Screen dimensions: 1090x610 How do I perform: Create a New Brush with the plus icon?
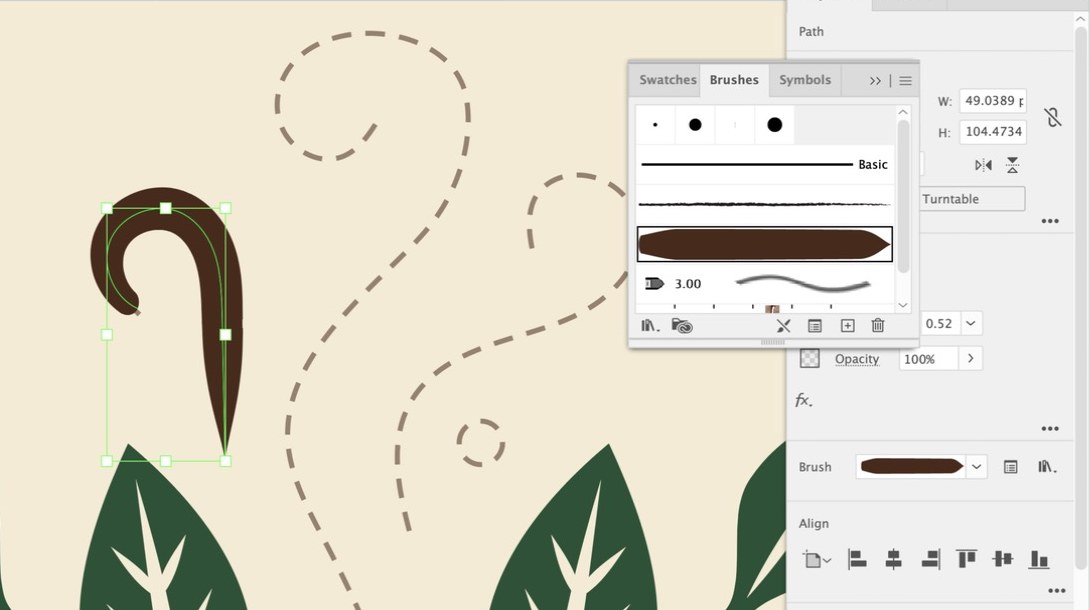(x=847, y=325)
